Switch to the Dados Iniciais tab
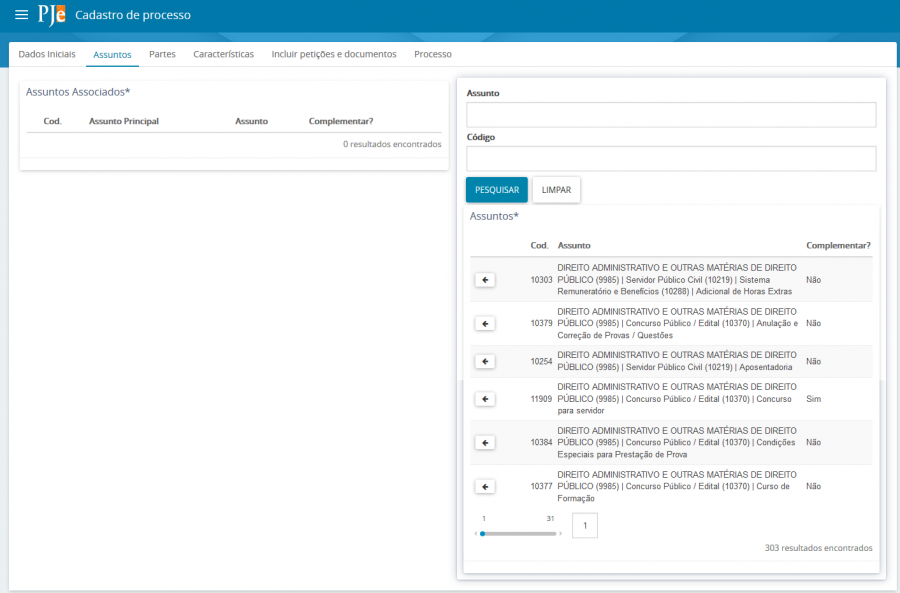 pyautogui.click(x=47, y=54)
